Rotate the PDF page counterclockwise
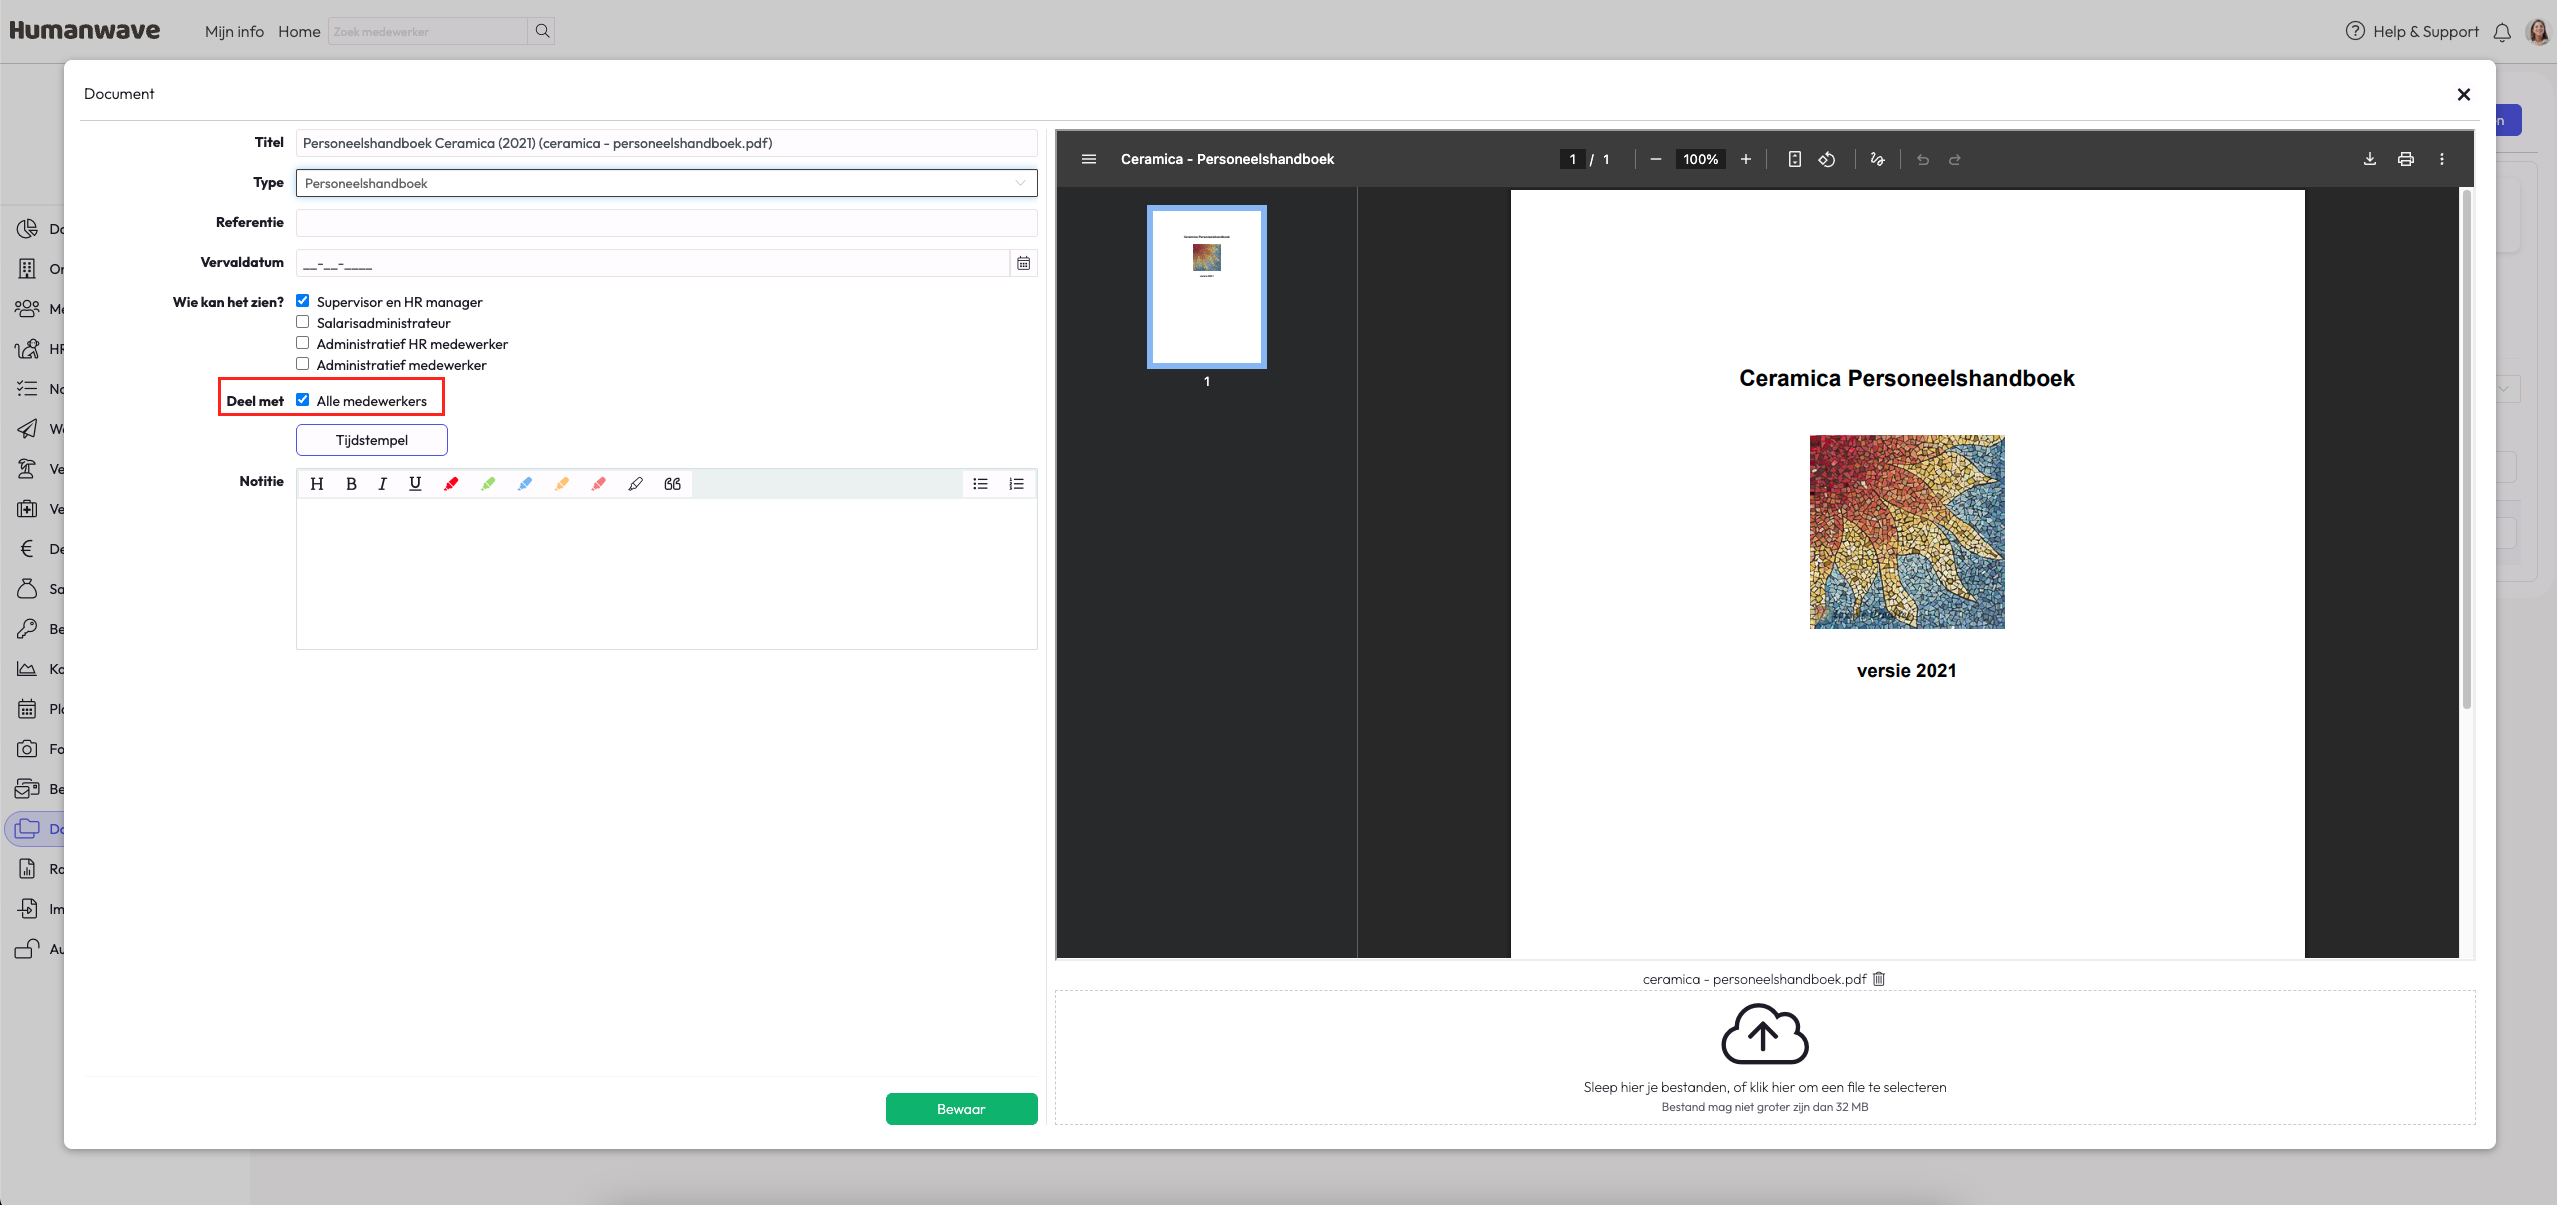 pos(1827,159)
